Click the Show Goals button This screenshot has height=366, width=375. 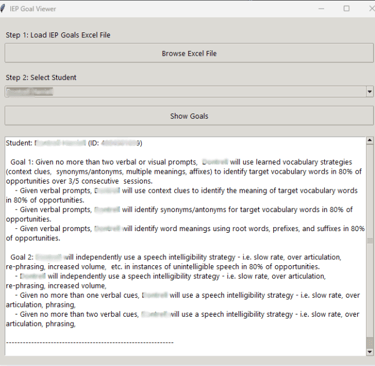pos(189,116)
